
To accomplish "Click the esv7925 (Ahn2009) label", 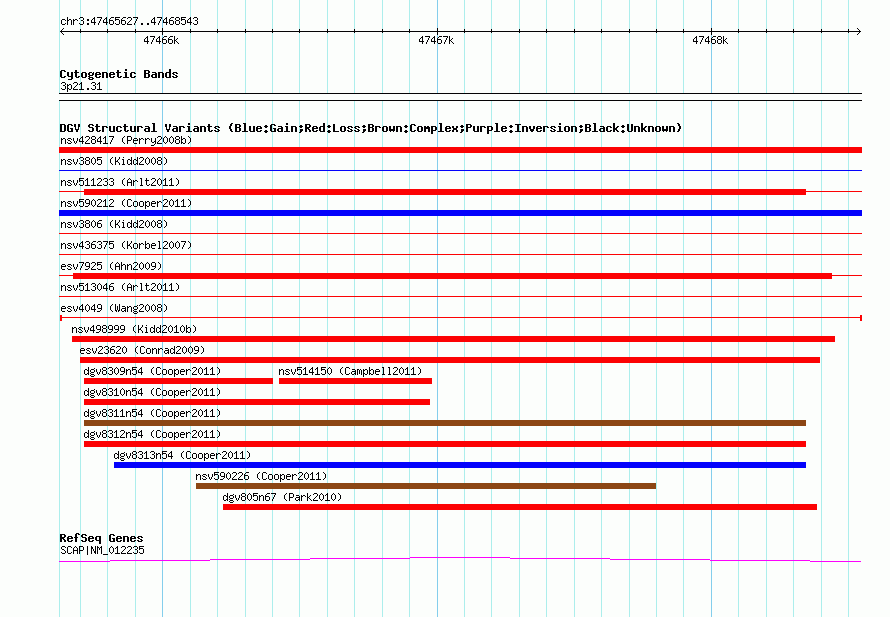I will (x=111, y=266).
